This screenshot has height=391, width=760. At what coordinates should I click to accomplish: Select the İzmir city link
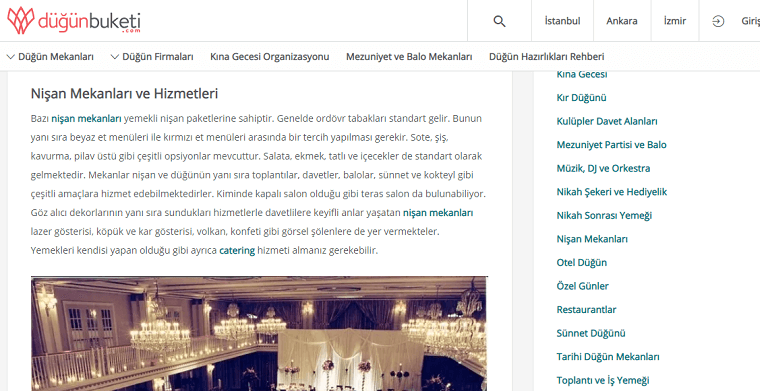(x=675, y=21)
